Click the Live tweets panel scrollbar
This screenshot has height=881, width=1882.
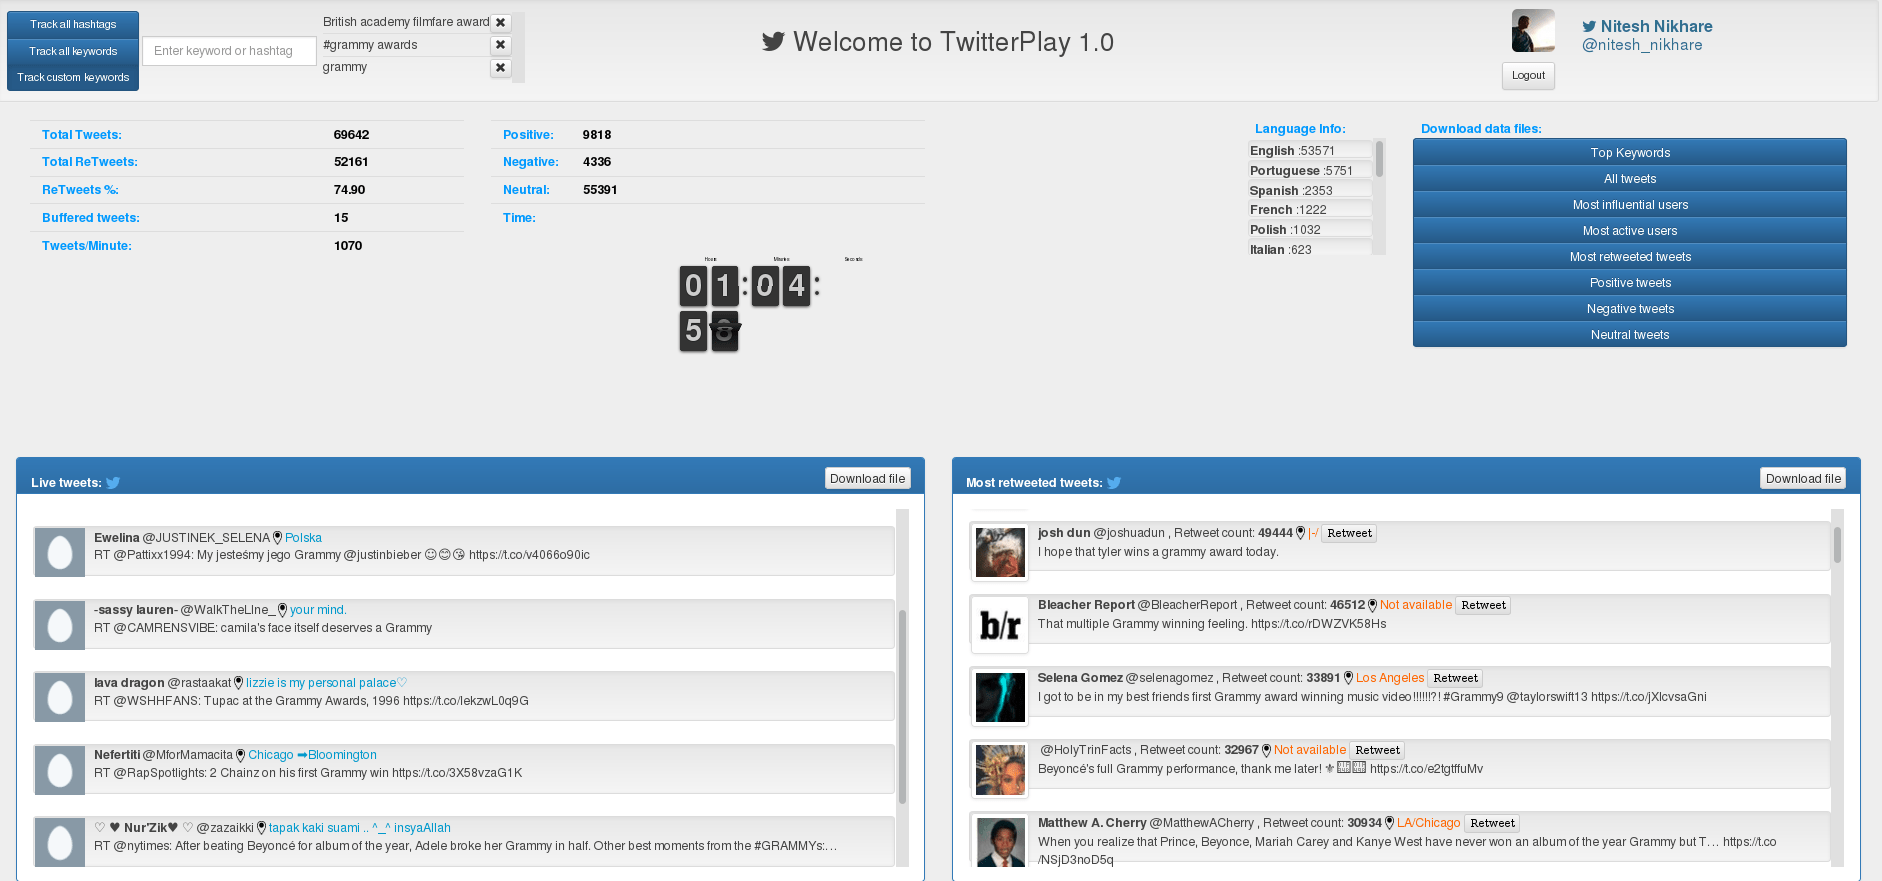point(902,707)
